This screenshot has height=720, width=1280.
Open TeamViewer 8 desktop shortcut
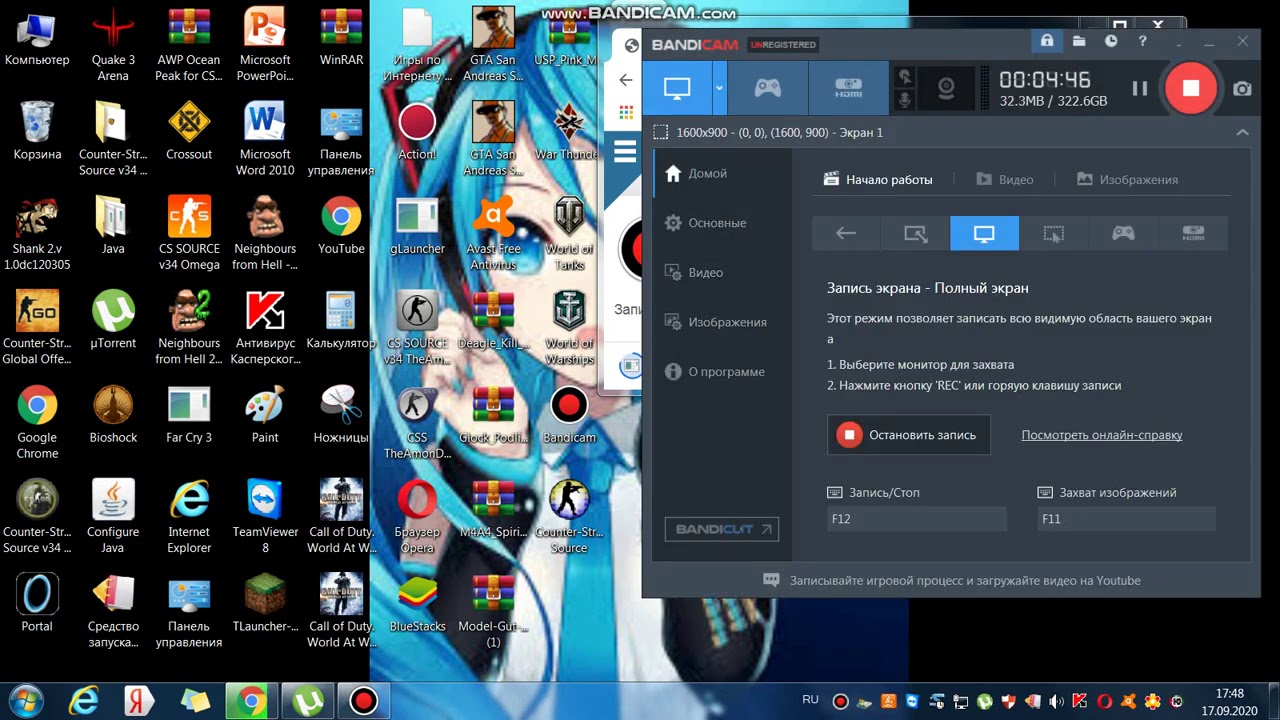pos(265,515)
